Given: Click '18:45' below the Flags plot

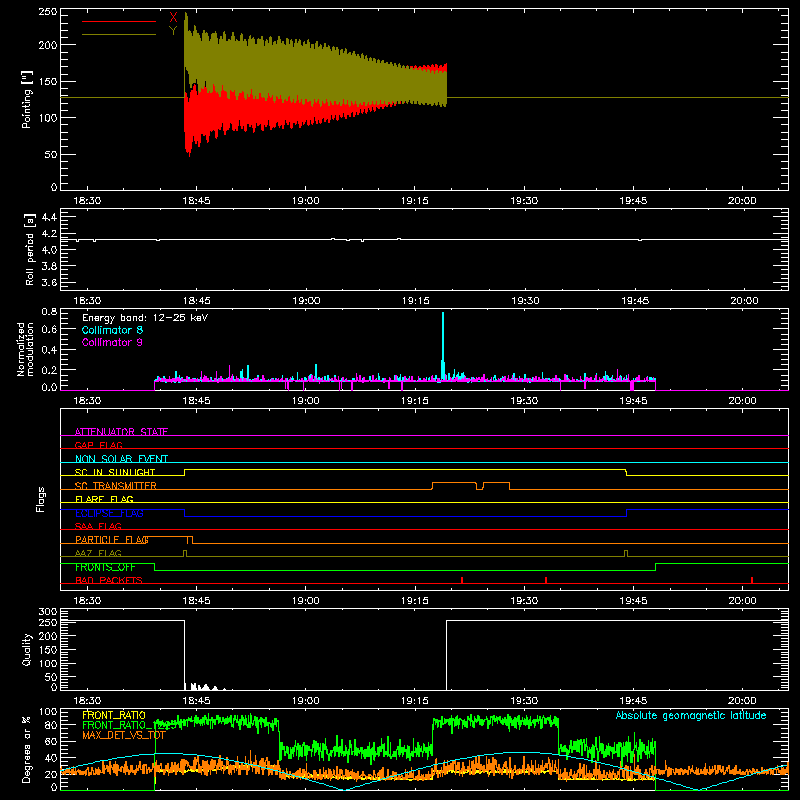Looking at the screenshot, I should click(x=196, y=601).
